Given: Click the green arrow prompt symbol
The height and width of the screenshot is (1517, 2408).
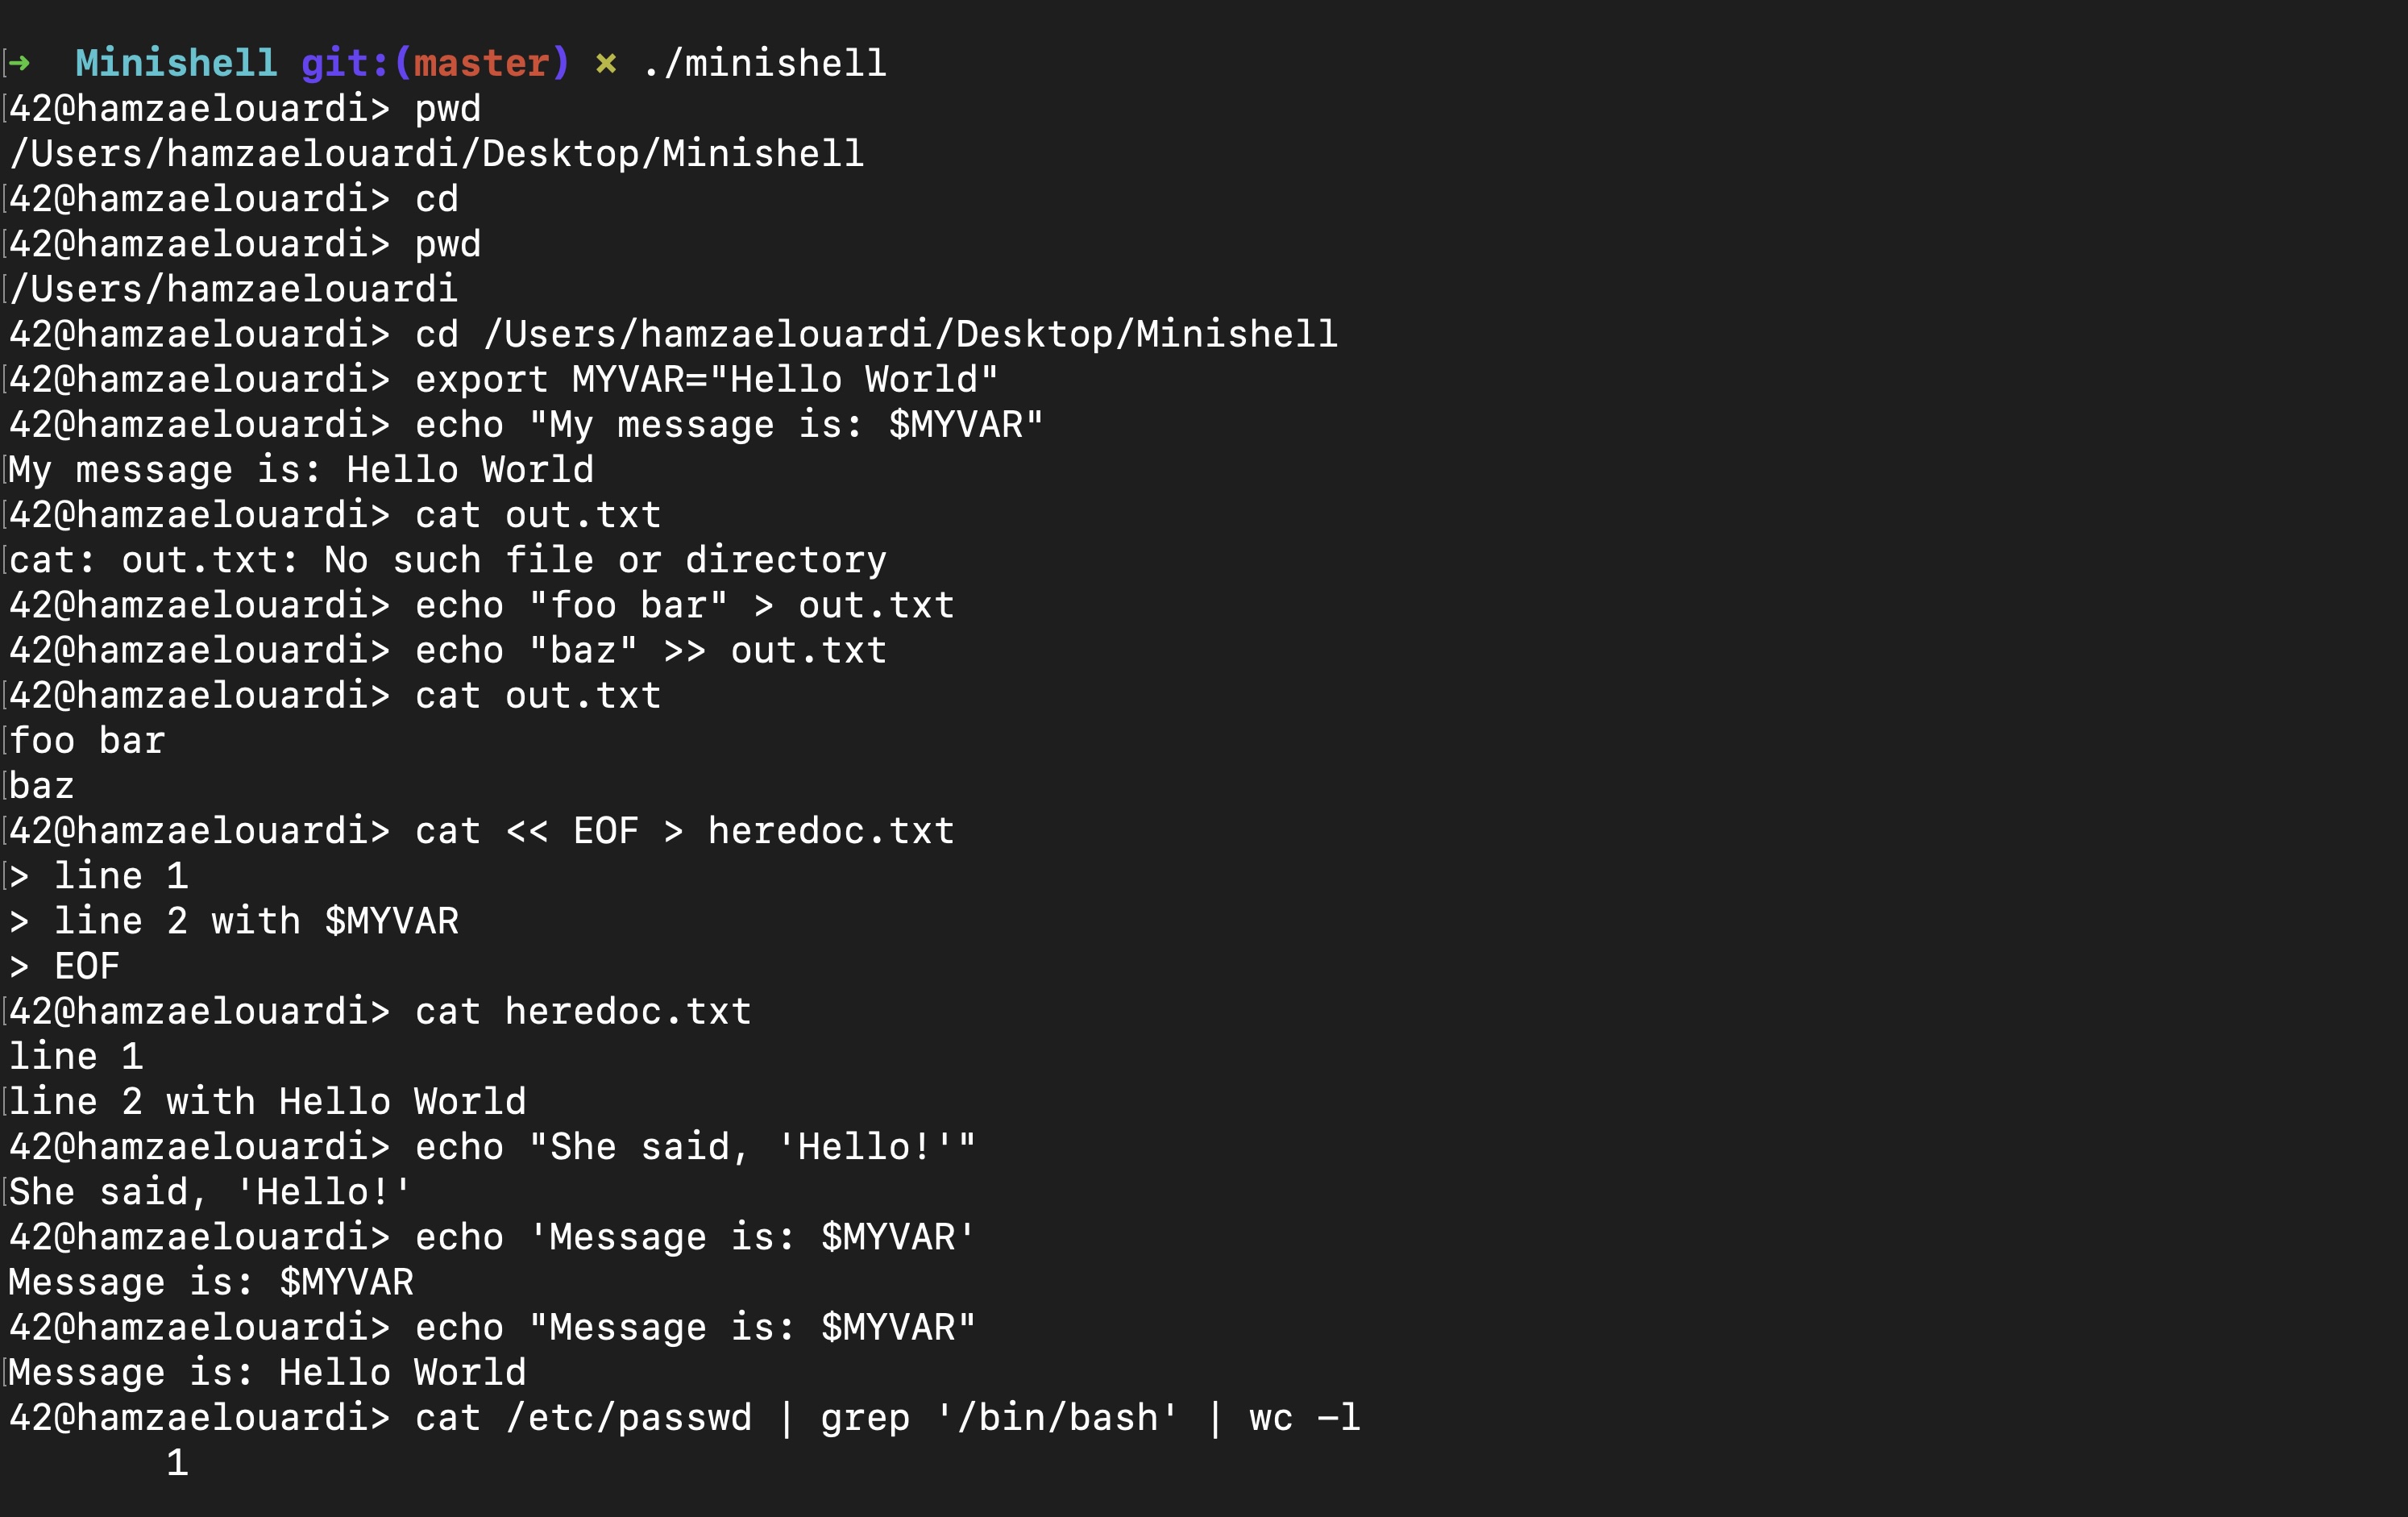Looking at the screenshot, I should pos(19,64).
